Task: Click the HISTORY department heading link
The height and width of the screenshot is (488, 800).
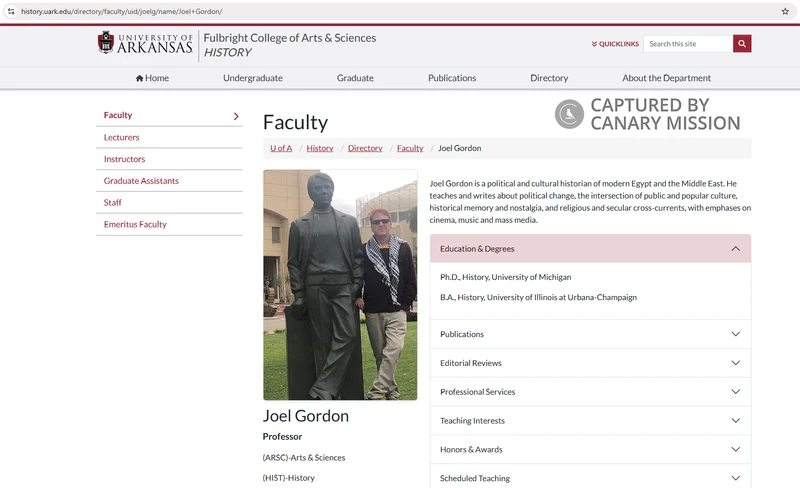Action: click(228, 53)
